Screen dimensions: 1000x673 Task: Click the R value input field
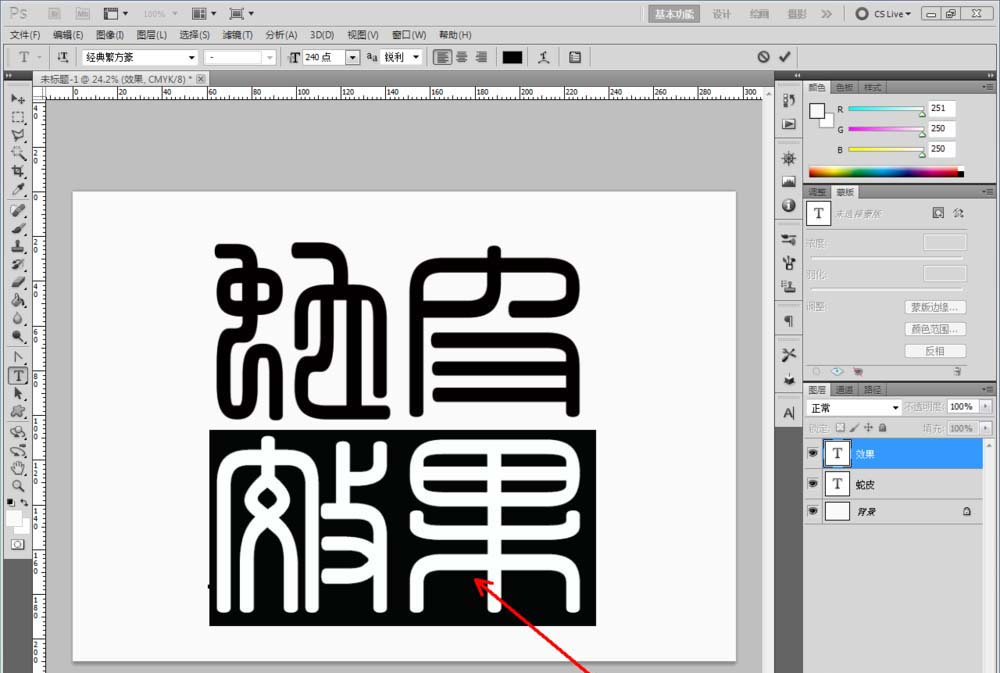[941, 108]
